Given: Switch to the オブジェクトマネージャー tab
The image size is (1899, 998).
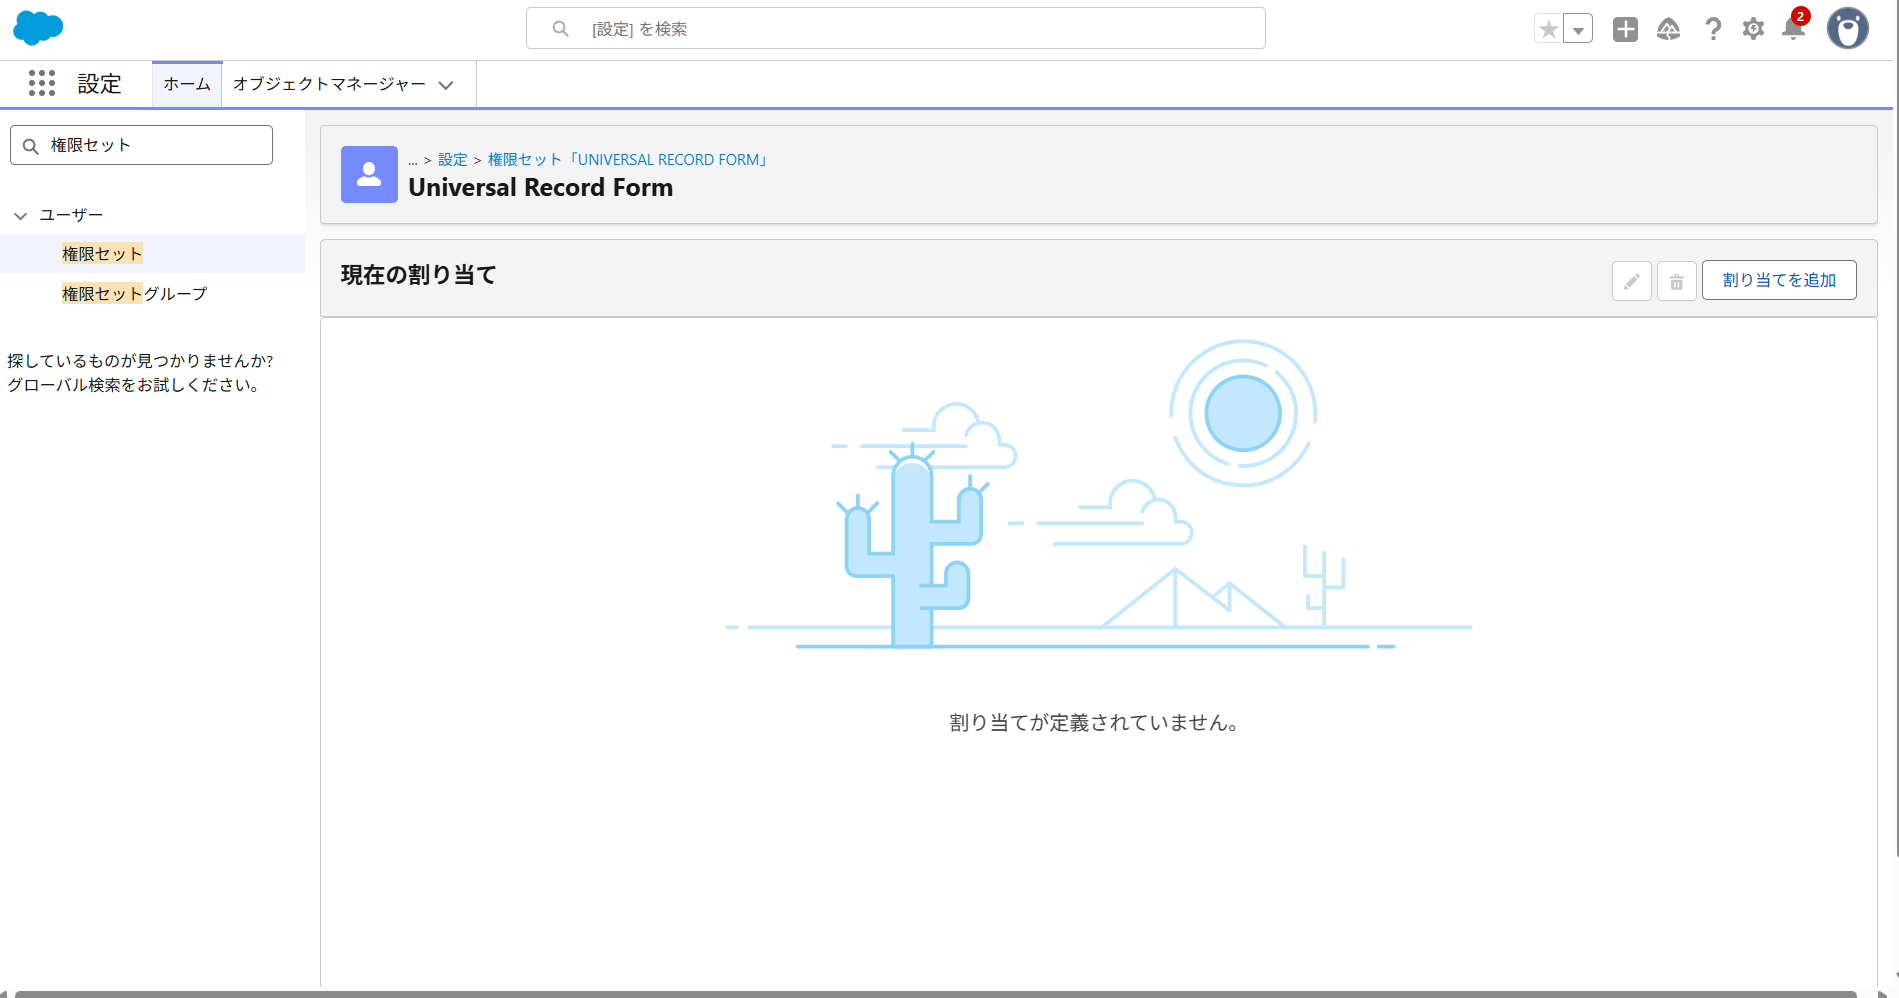Looking at the screenshot, I should (x=327, y=85).
